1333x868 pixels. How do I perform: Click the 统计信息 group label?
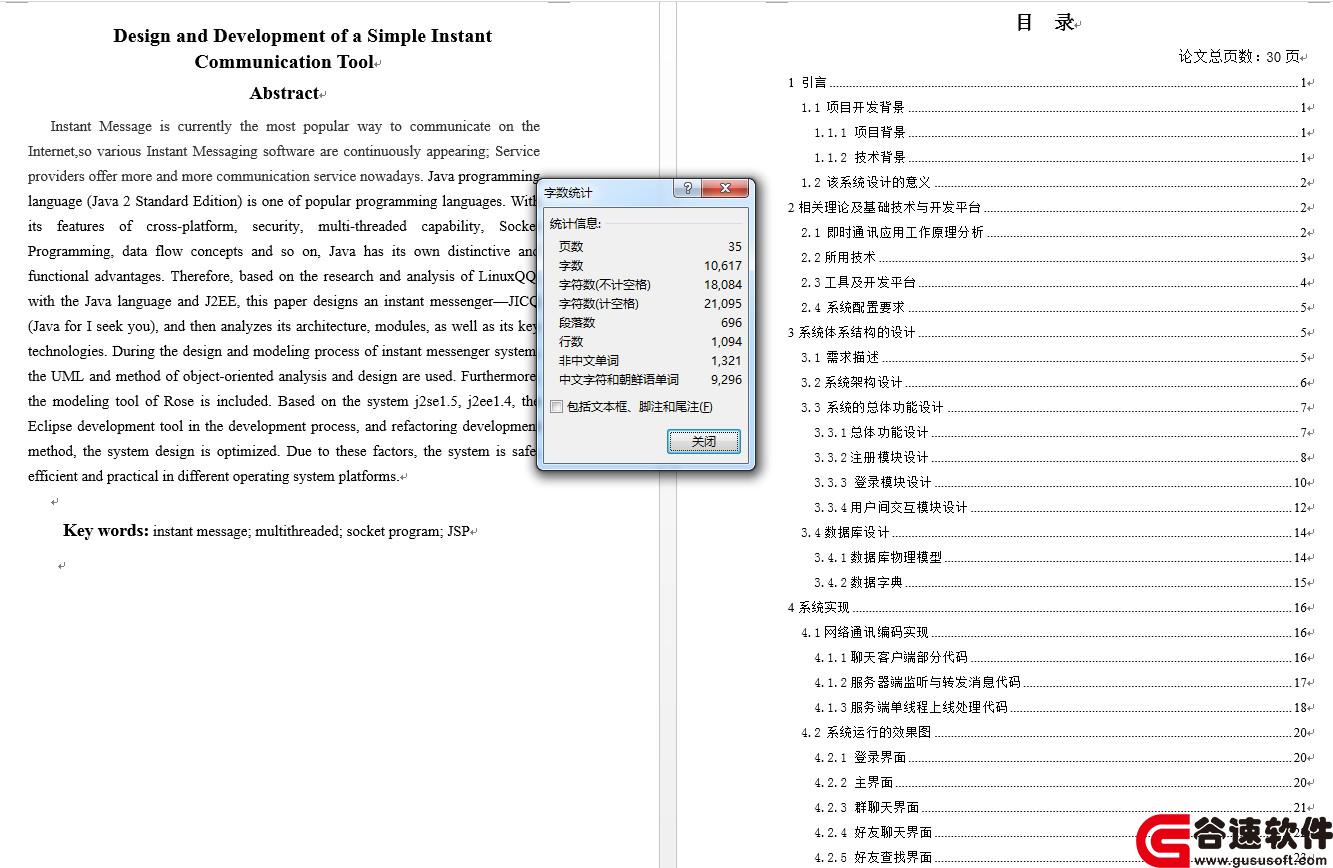click(576, 223)
